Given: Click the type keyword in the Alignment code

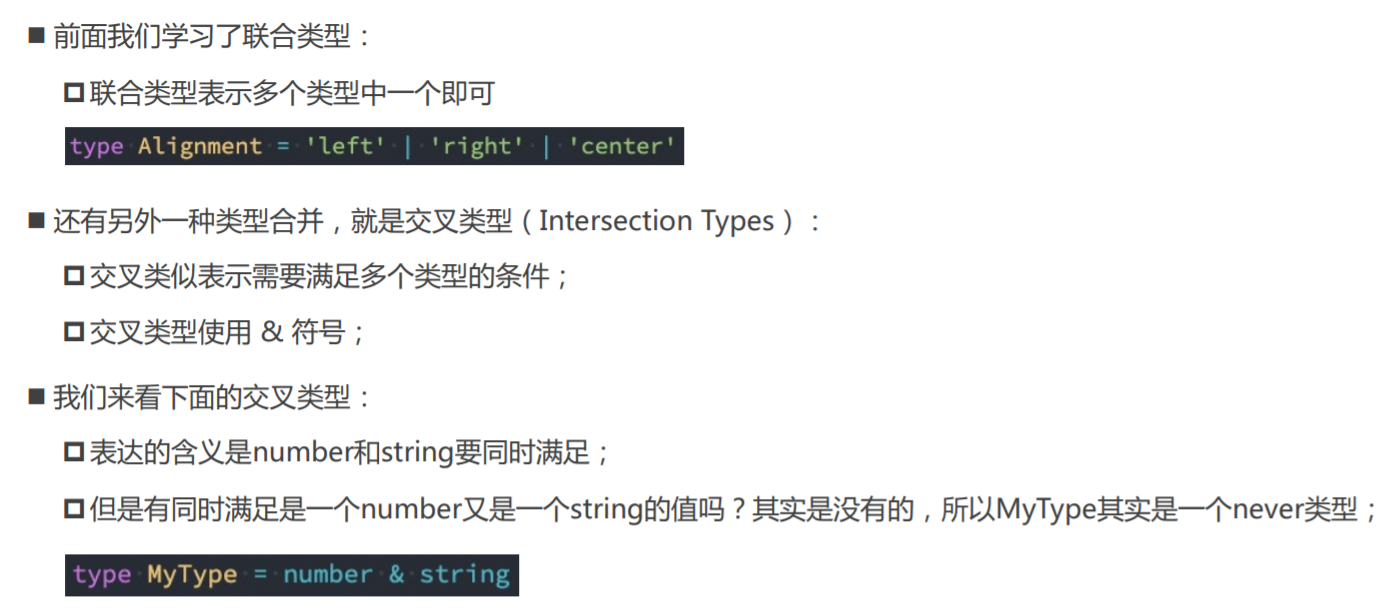Looking at the screenshot, I should [x=97, y=146].
